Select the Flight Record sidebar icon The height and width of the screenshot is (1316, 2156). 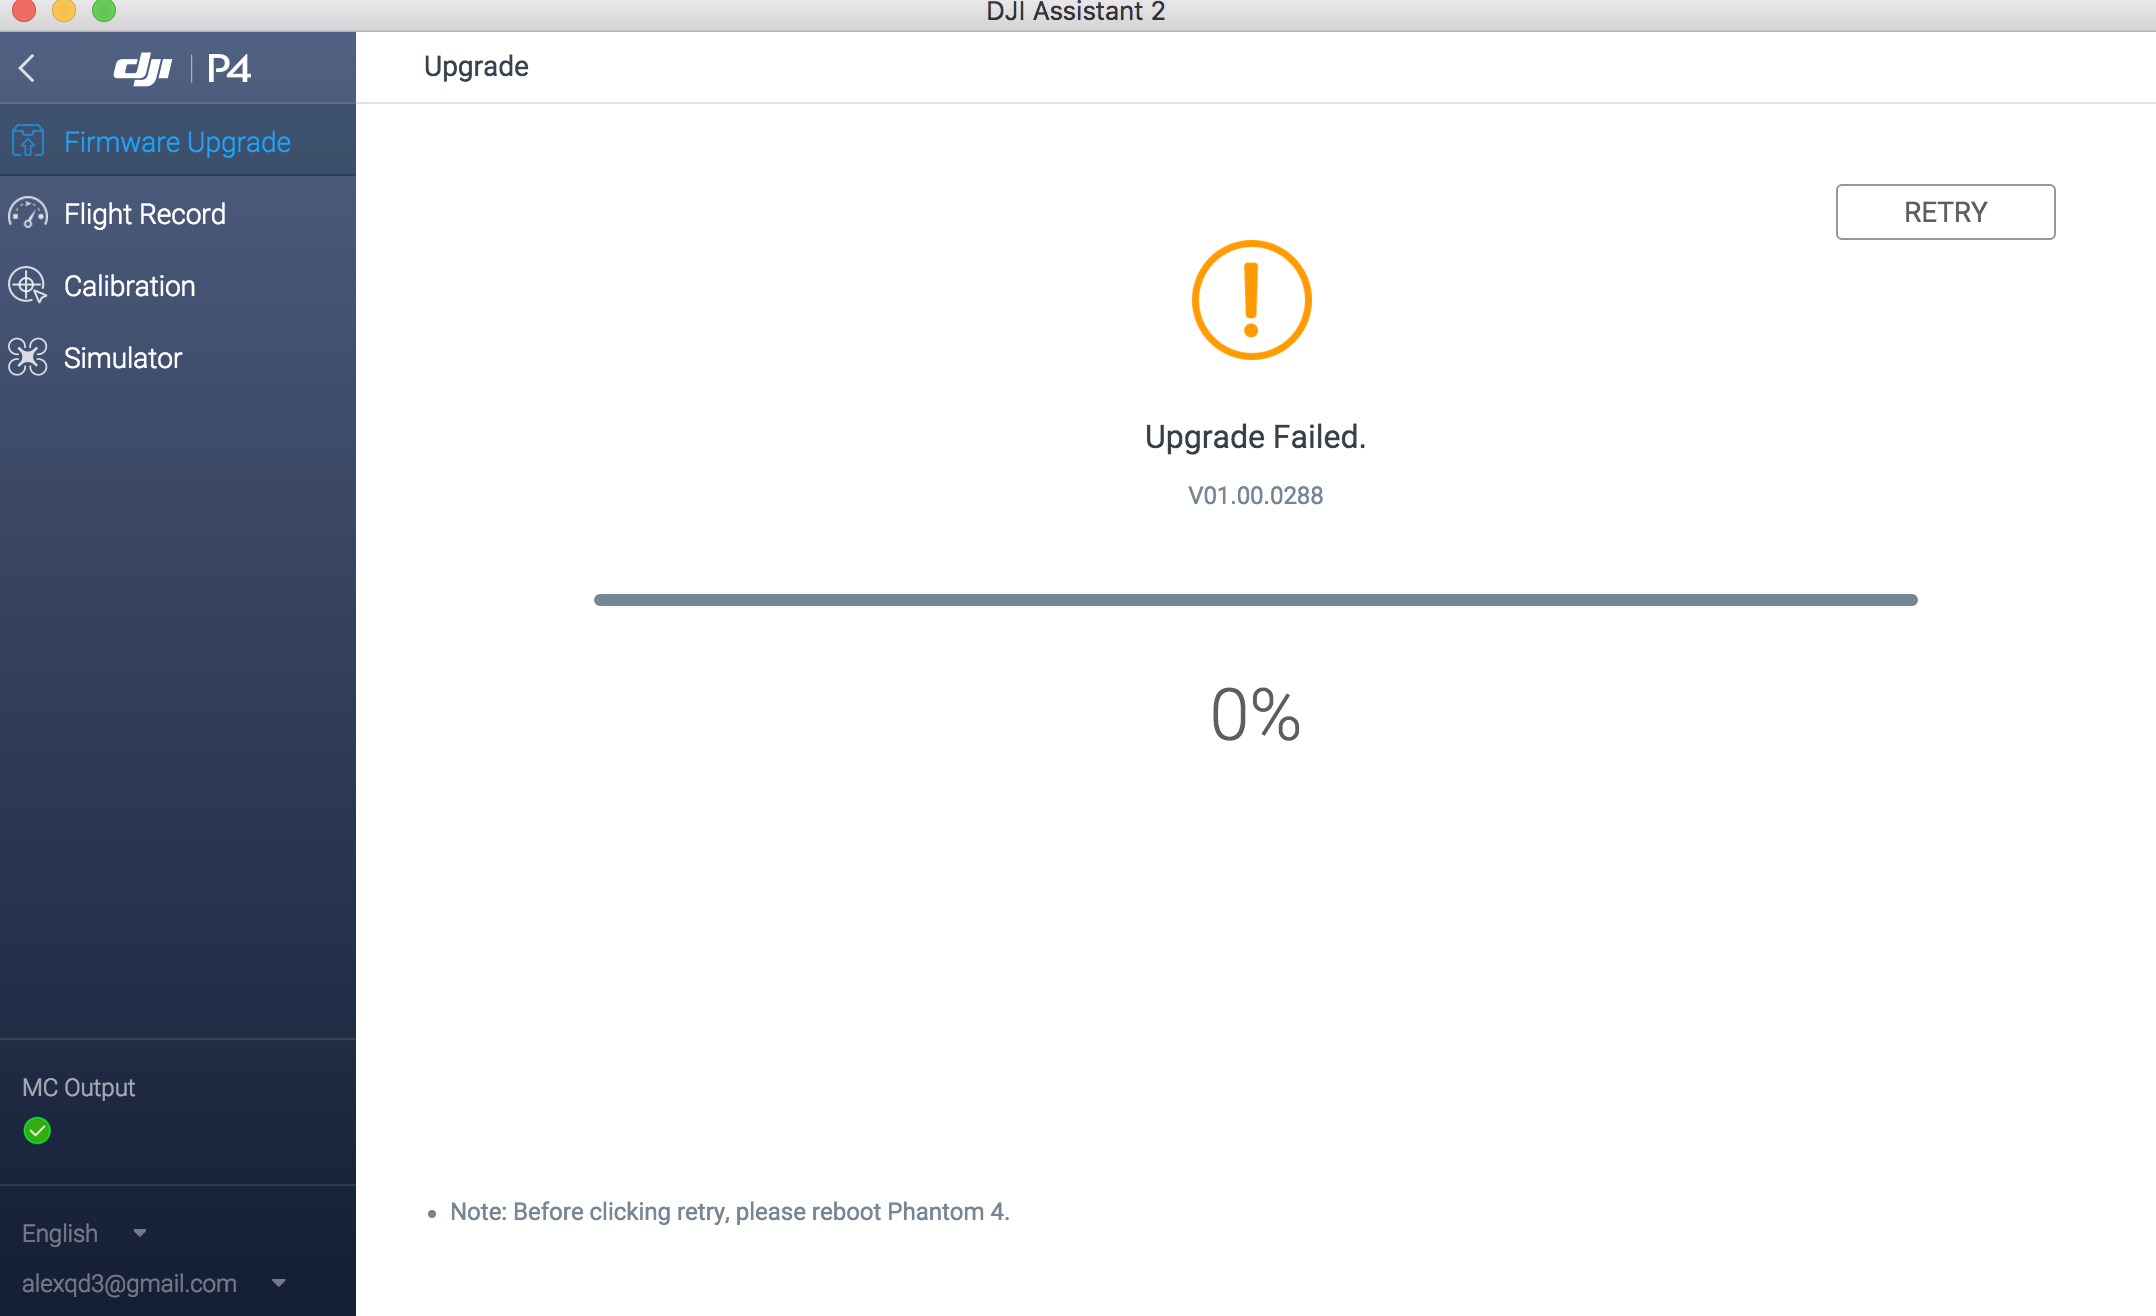pos(29,214)
